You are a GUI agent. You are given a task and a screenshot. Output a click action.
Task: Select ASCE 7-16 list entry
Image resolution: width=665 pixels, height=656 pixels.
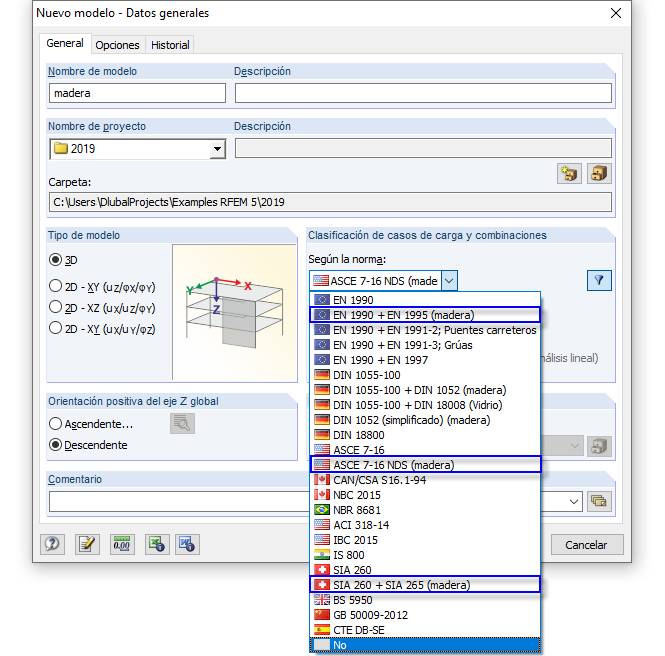coord(425,450)
